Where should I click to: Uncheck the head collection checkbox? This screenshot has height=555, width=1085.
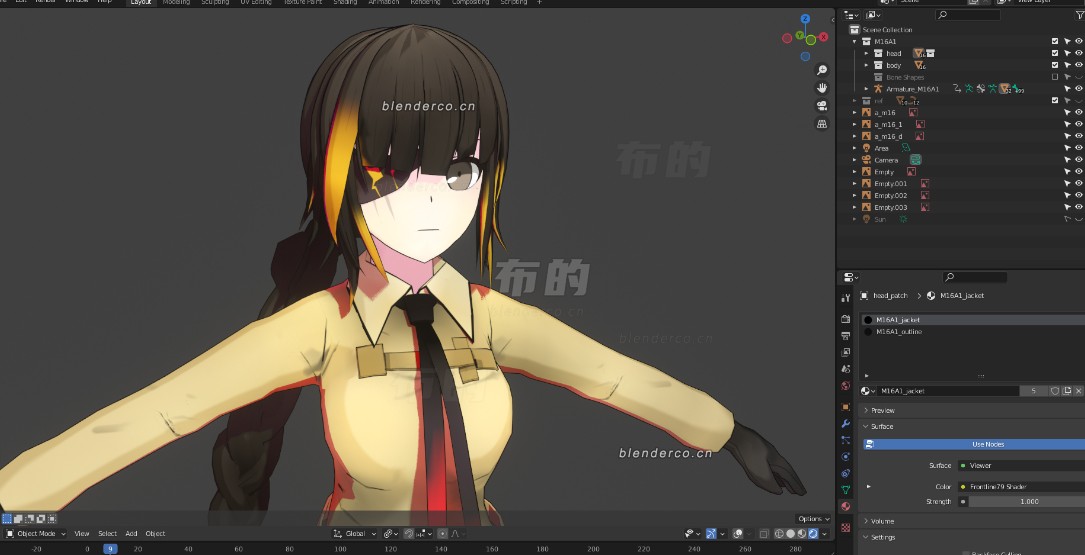coord(1055,53)
